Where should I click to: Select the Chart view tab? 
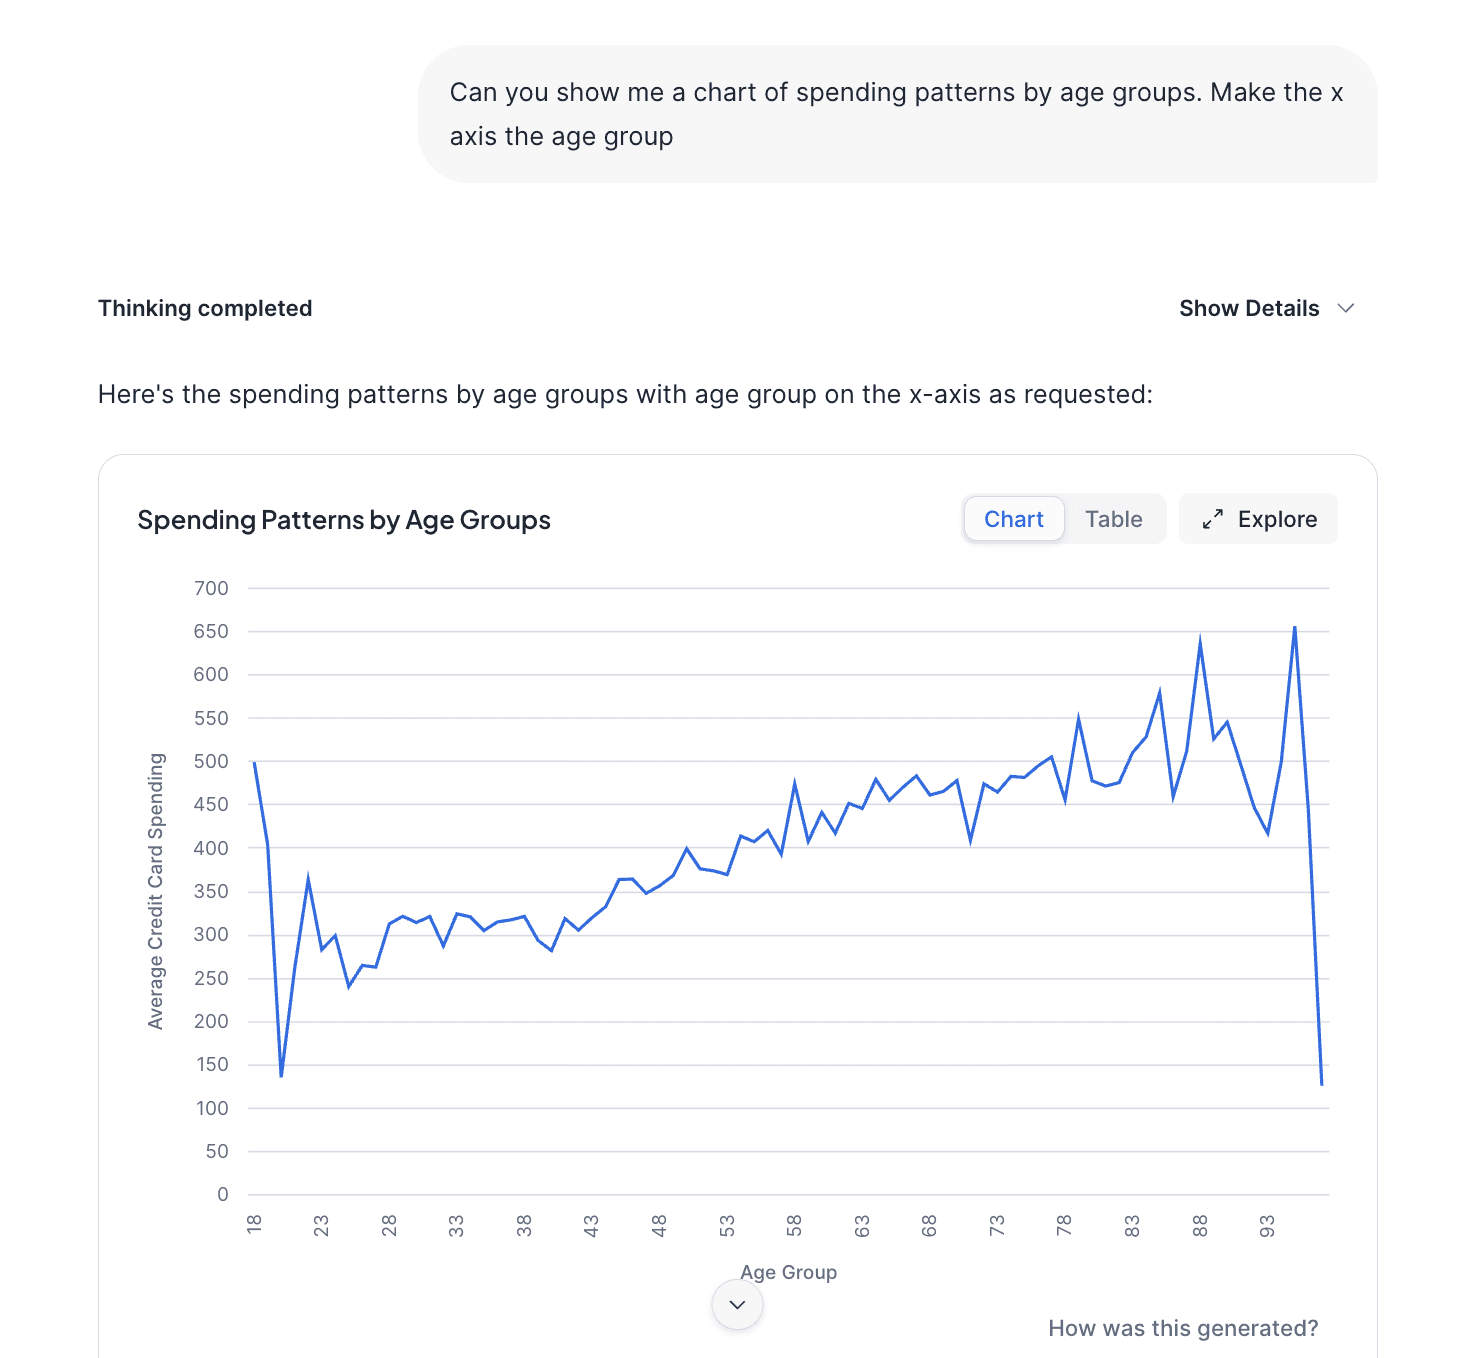[1013, 519]
